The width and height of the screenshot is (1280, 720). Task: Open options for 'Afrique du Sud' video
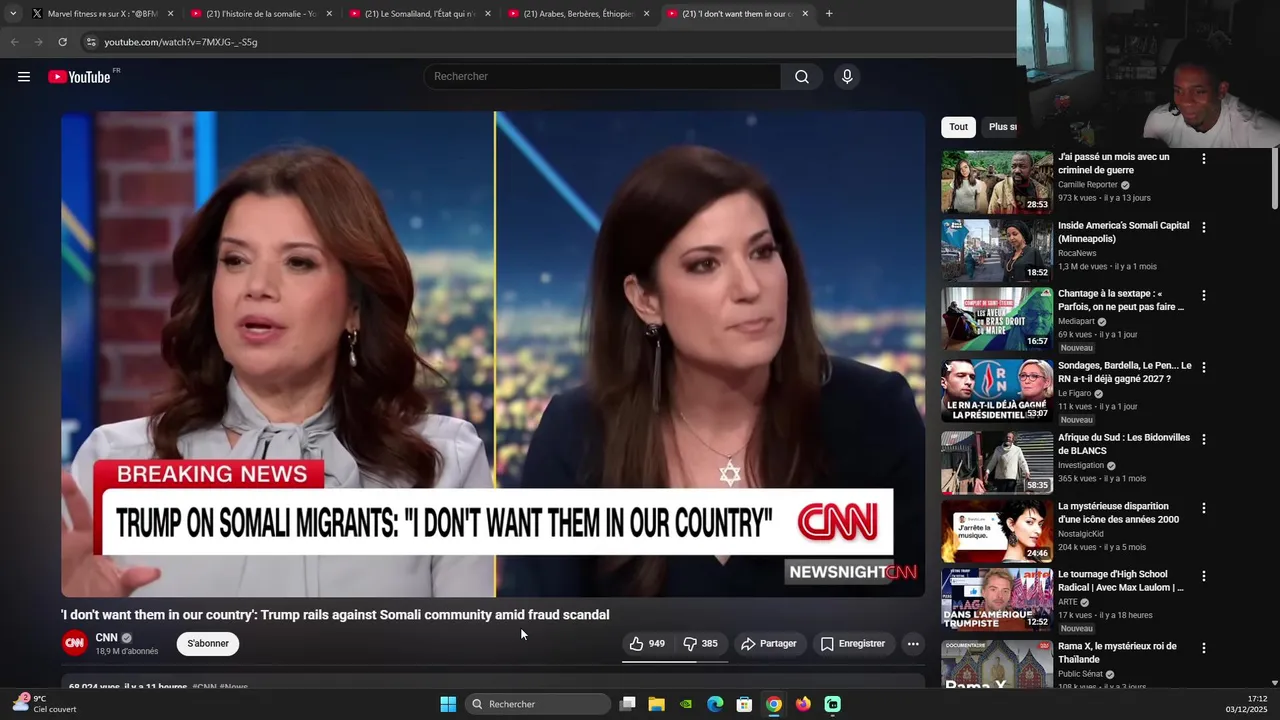(x=1204, y=439)
